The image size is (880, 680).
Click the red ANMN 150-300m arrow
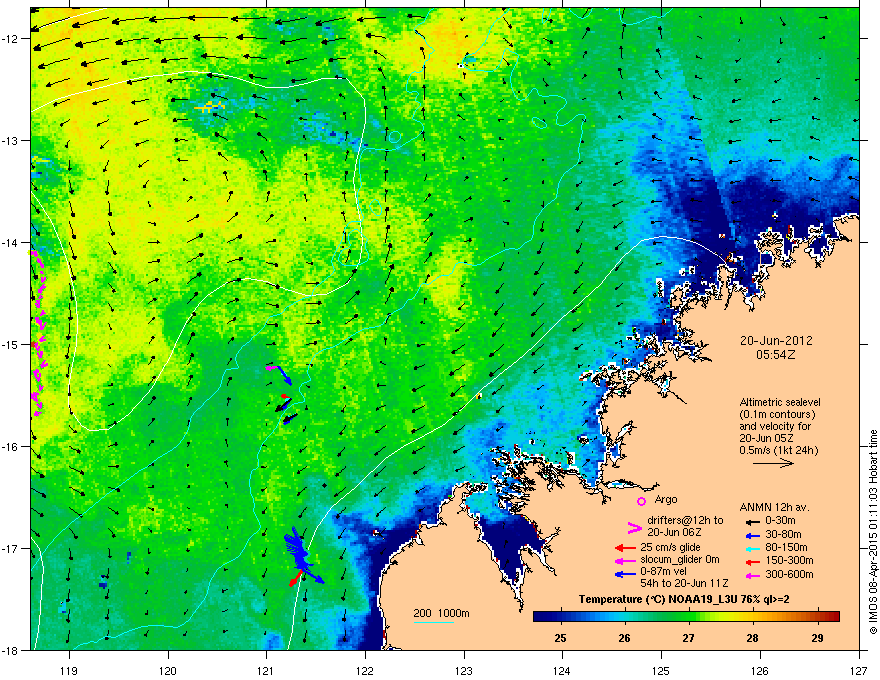(x=755, y=560)
